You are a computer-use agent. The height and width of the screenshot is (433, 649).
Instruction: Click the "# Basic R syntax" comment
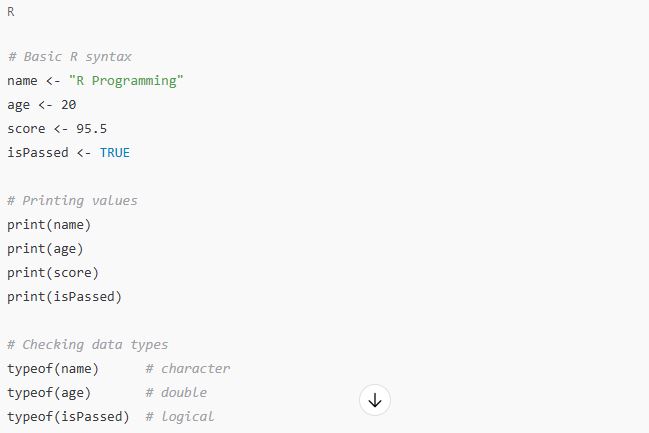tap(70, 56)
